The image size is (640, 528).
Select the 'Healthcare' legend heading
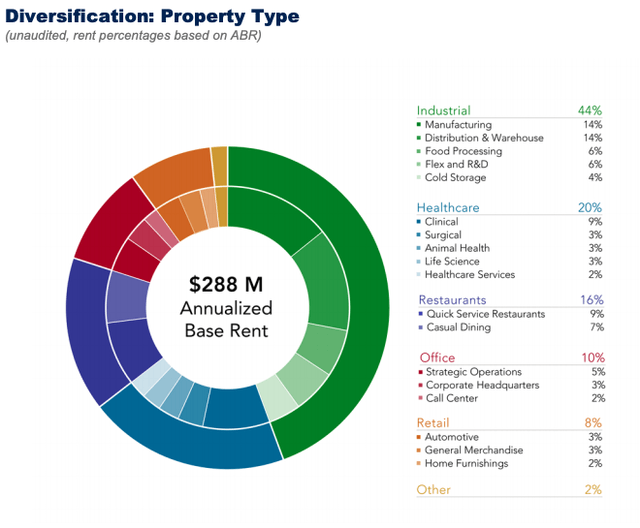coord(448,208)
